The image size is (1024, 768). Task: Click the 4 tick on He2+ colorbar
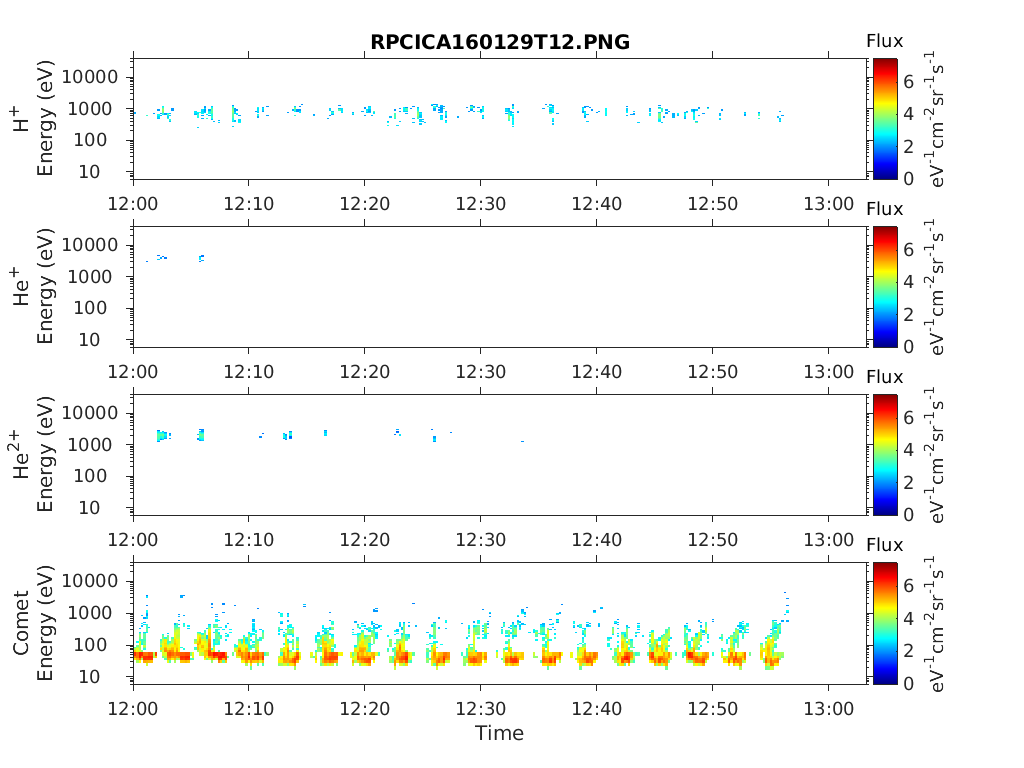tap(908, 450)
